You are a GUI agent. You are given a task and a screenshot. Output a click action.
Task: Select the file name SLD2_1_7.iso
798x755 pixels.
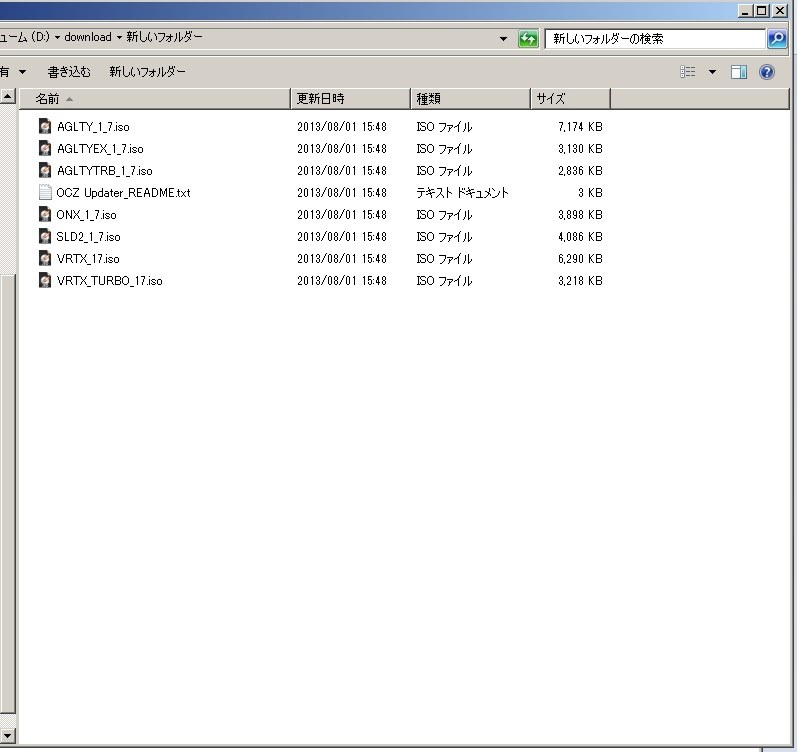pyautogui.click(x=89, y=237)
